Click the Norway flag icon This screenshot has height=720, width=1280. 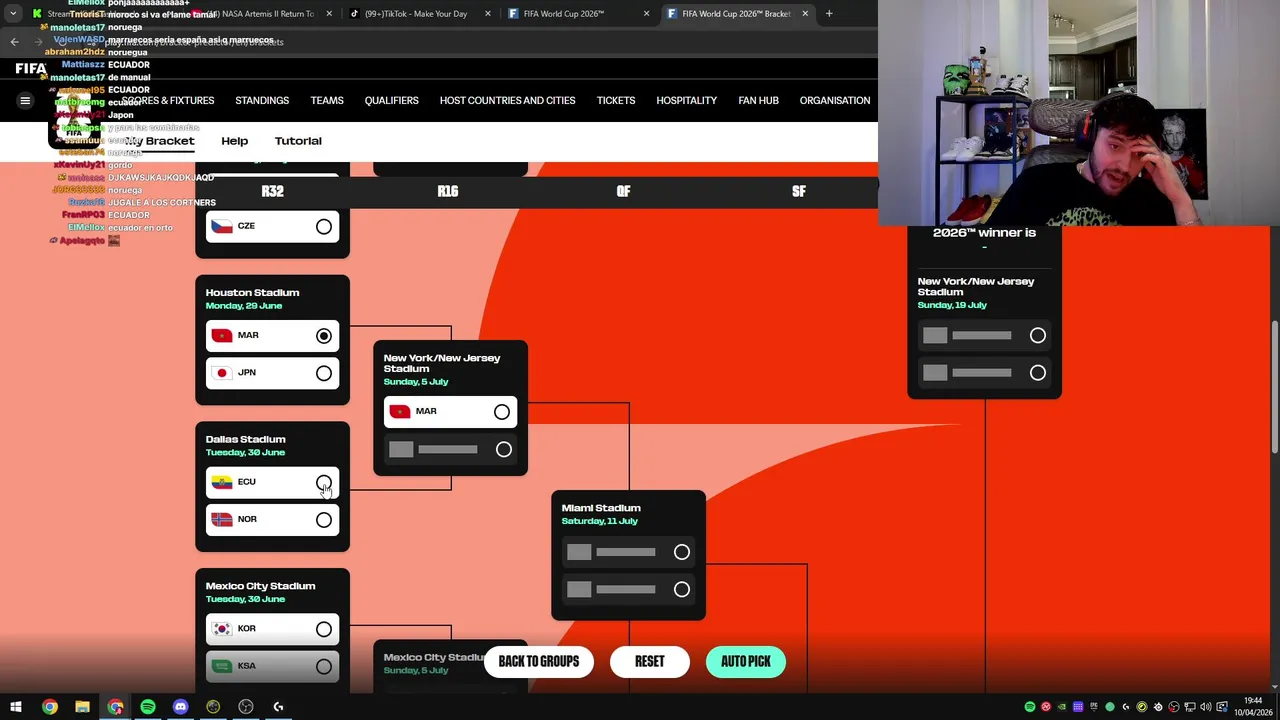coord(221,519)
